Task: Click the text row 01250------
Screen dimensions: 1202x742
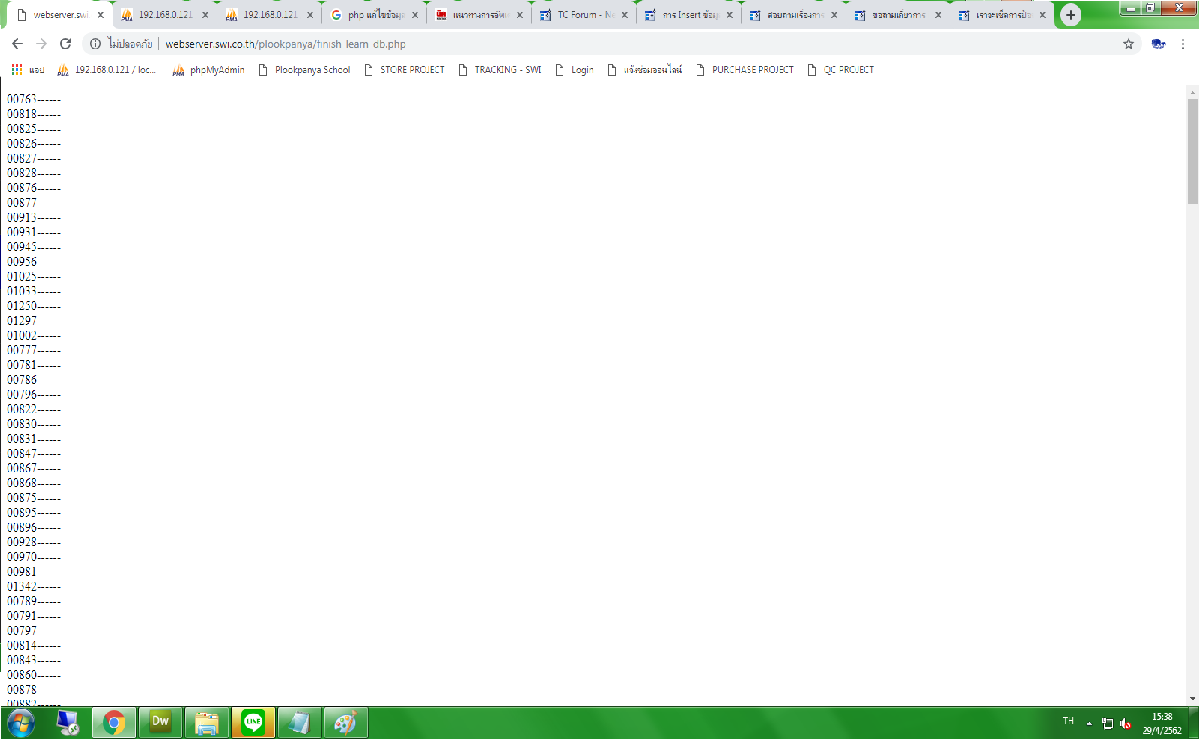Action: coord(34,306)
